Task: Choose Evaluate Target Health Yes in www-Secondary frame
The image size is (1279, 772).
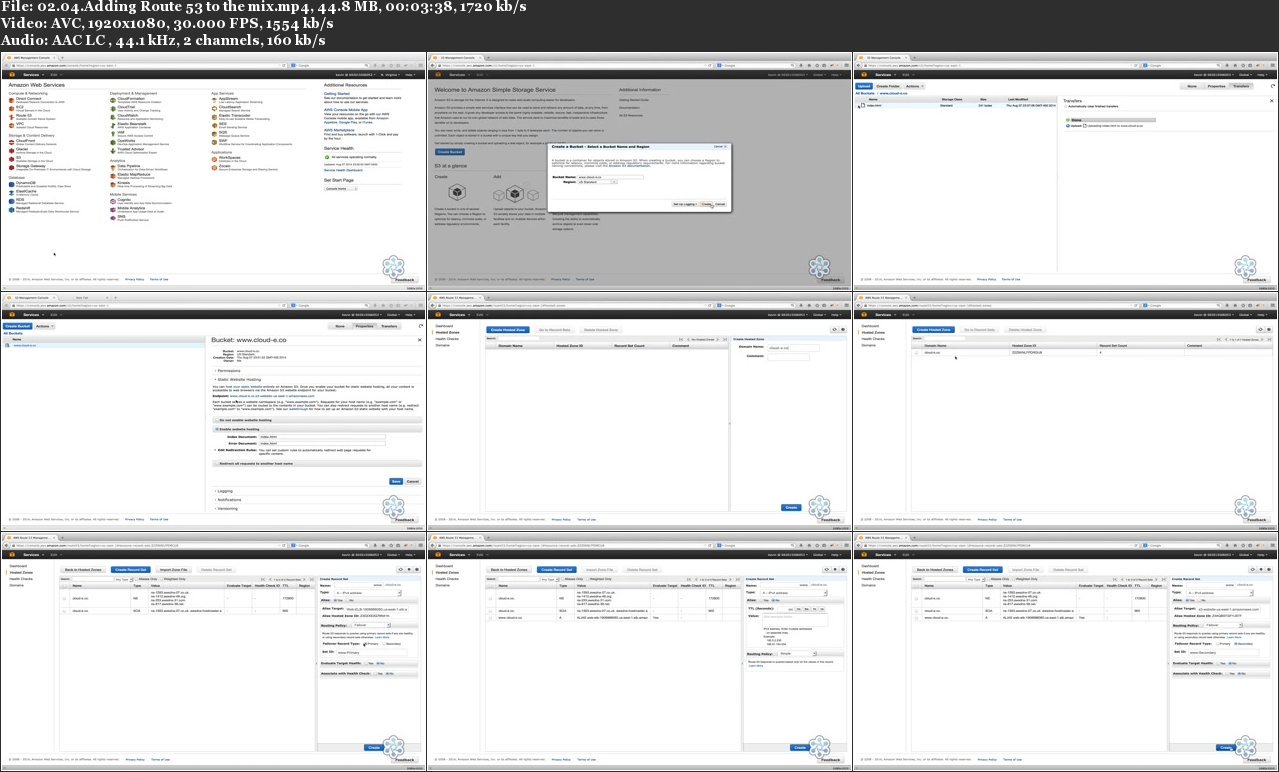Action: pyautogui.click(x=1218, y=663)
